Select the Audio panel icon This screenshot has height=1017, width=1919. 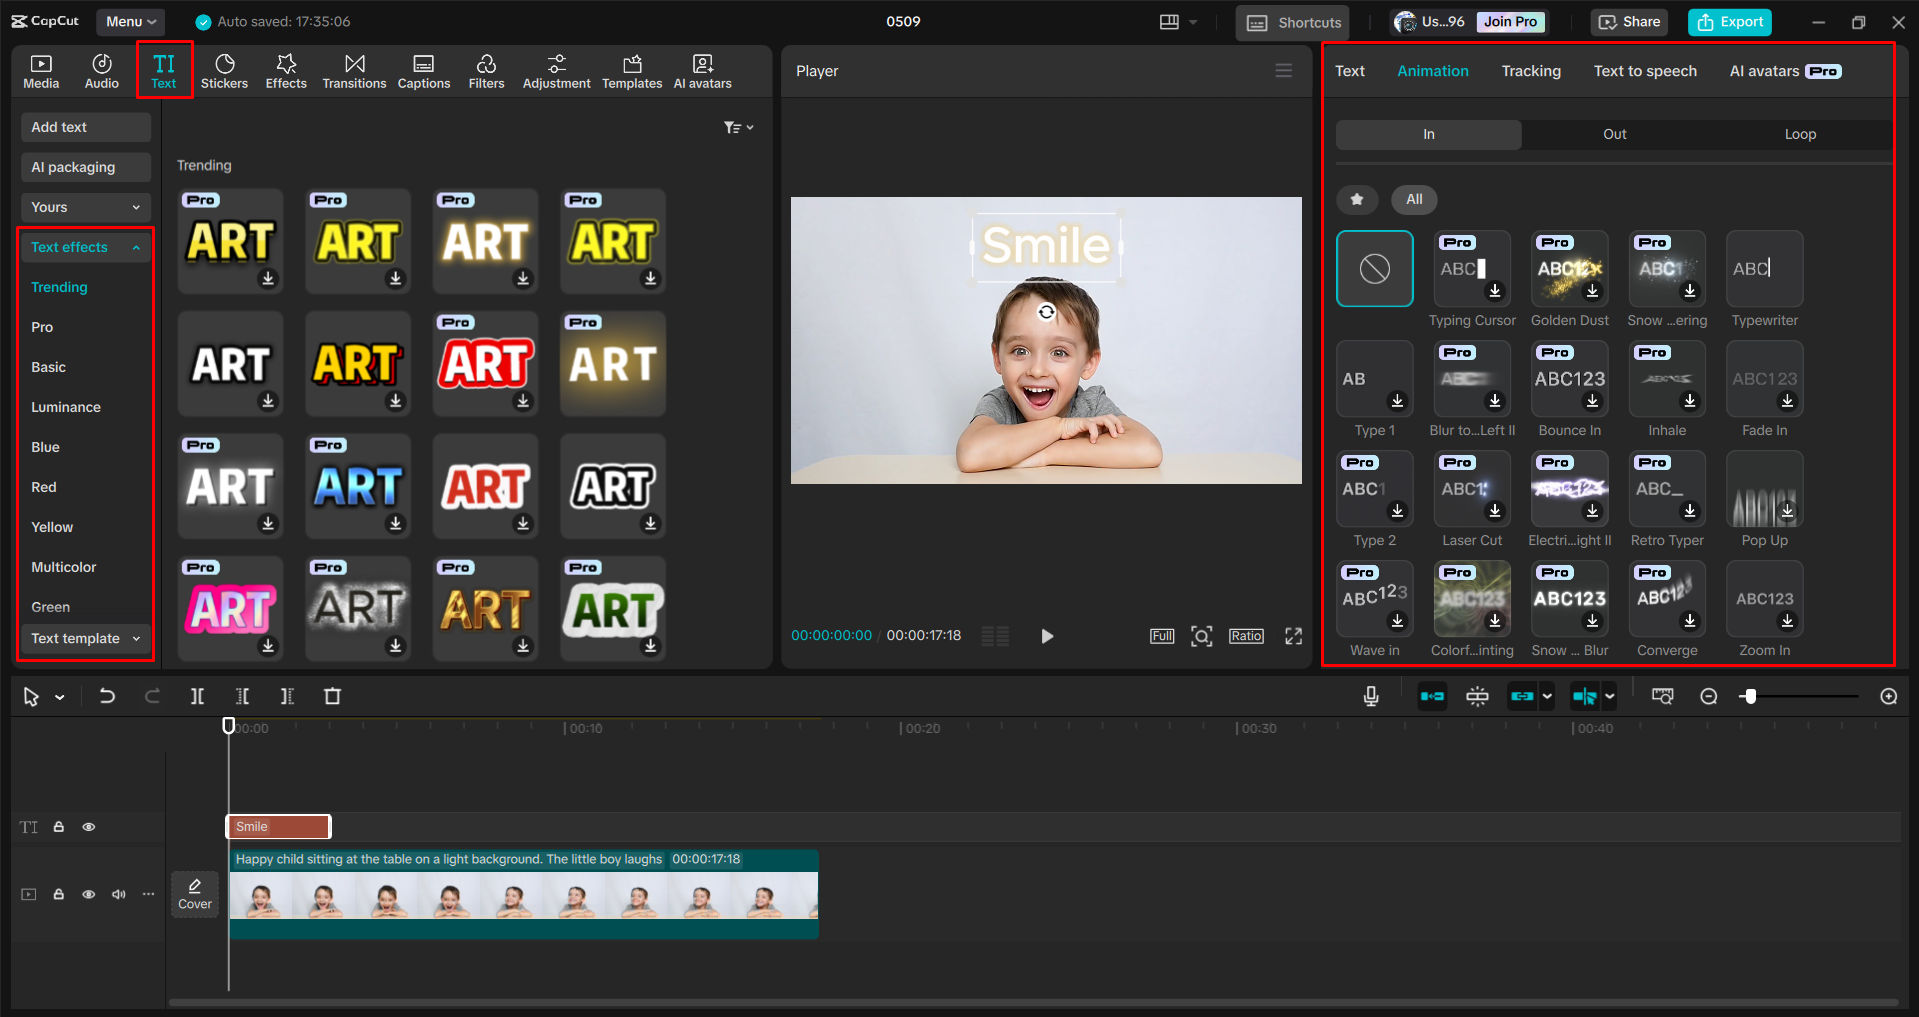pyautogui.click(x=101, y=70)
